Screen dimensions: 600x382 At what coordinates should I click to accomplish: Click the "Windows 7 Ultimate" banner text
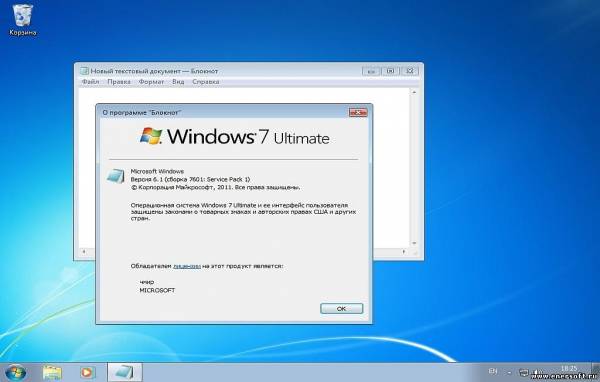tap(248, 137)
